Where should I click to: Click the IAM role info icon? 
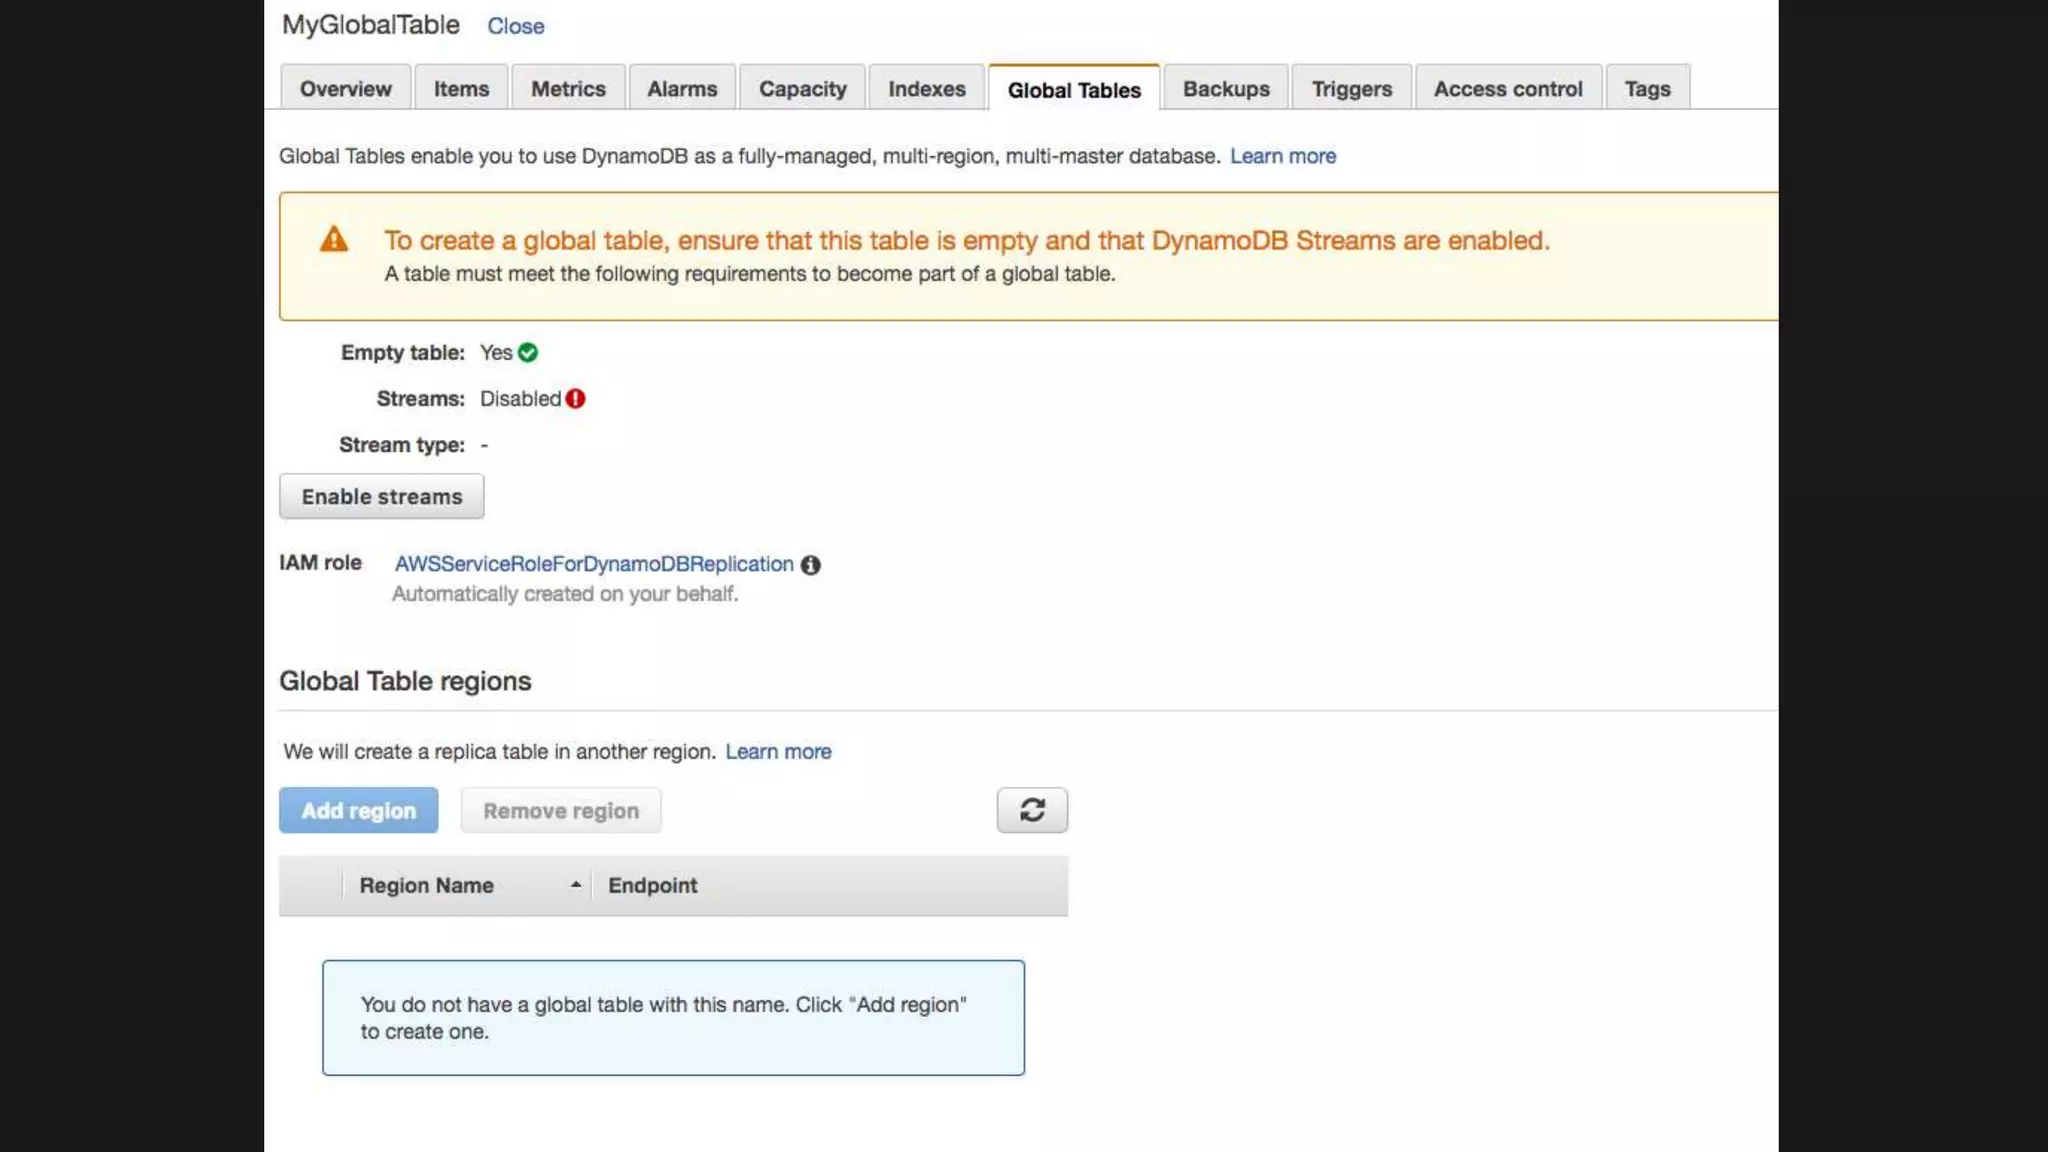coord(810,565)
